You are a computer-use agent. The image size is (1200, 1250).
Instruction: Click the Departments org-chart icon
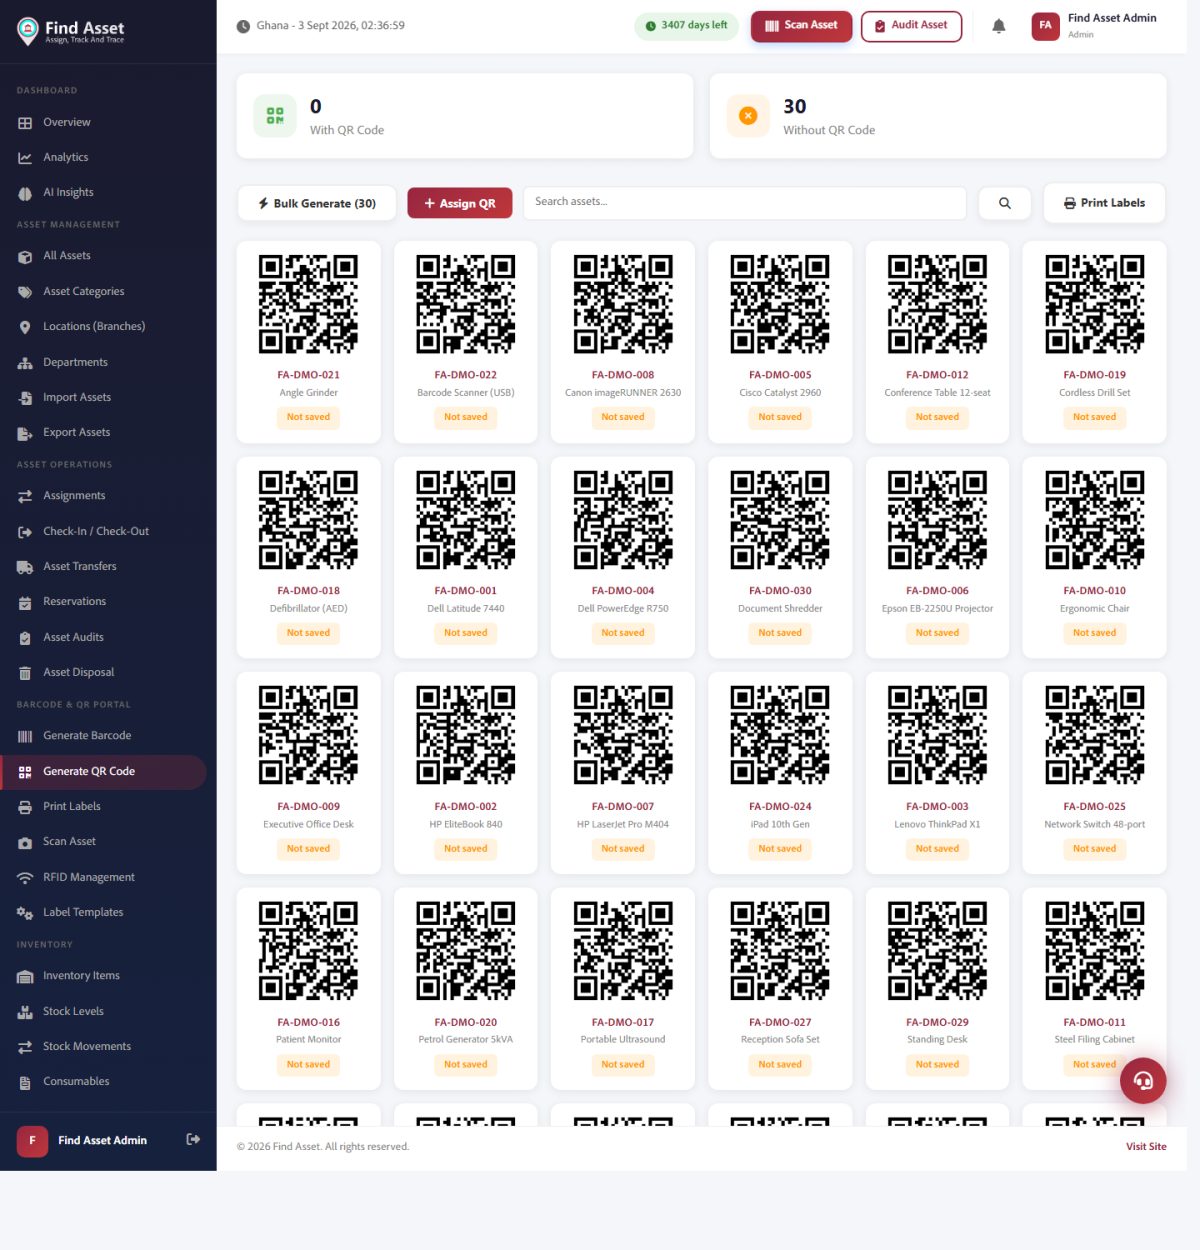(x=25, y=363)
